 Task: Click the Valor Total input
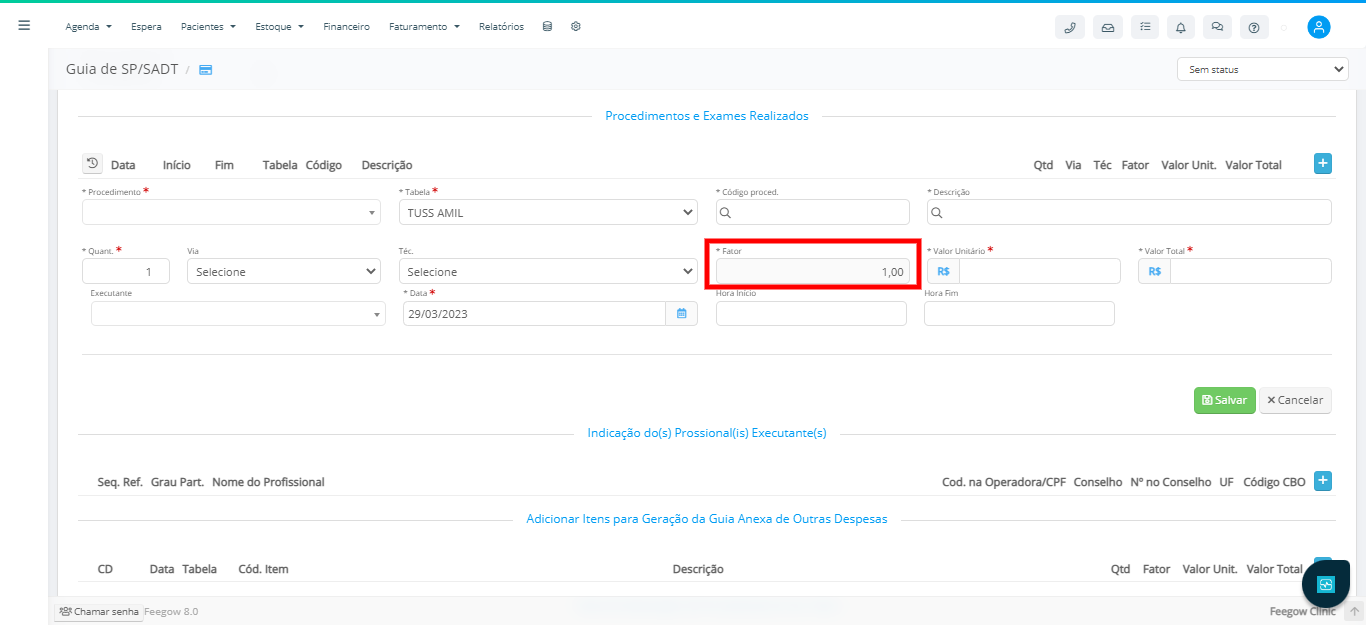point(1251,271)
